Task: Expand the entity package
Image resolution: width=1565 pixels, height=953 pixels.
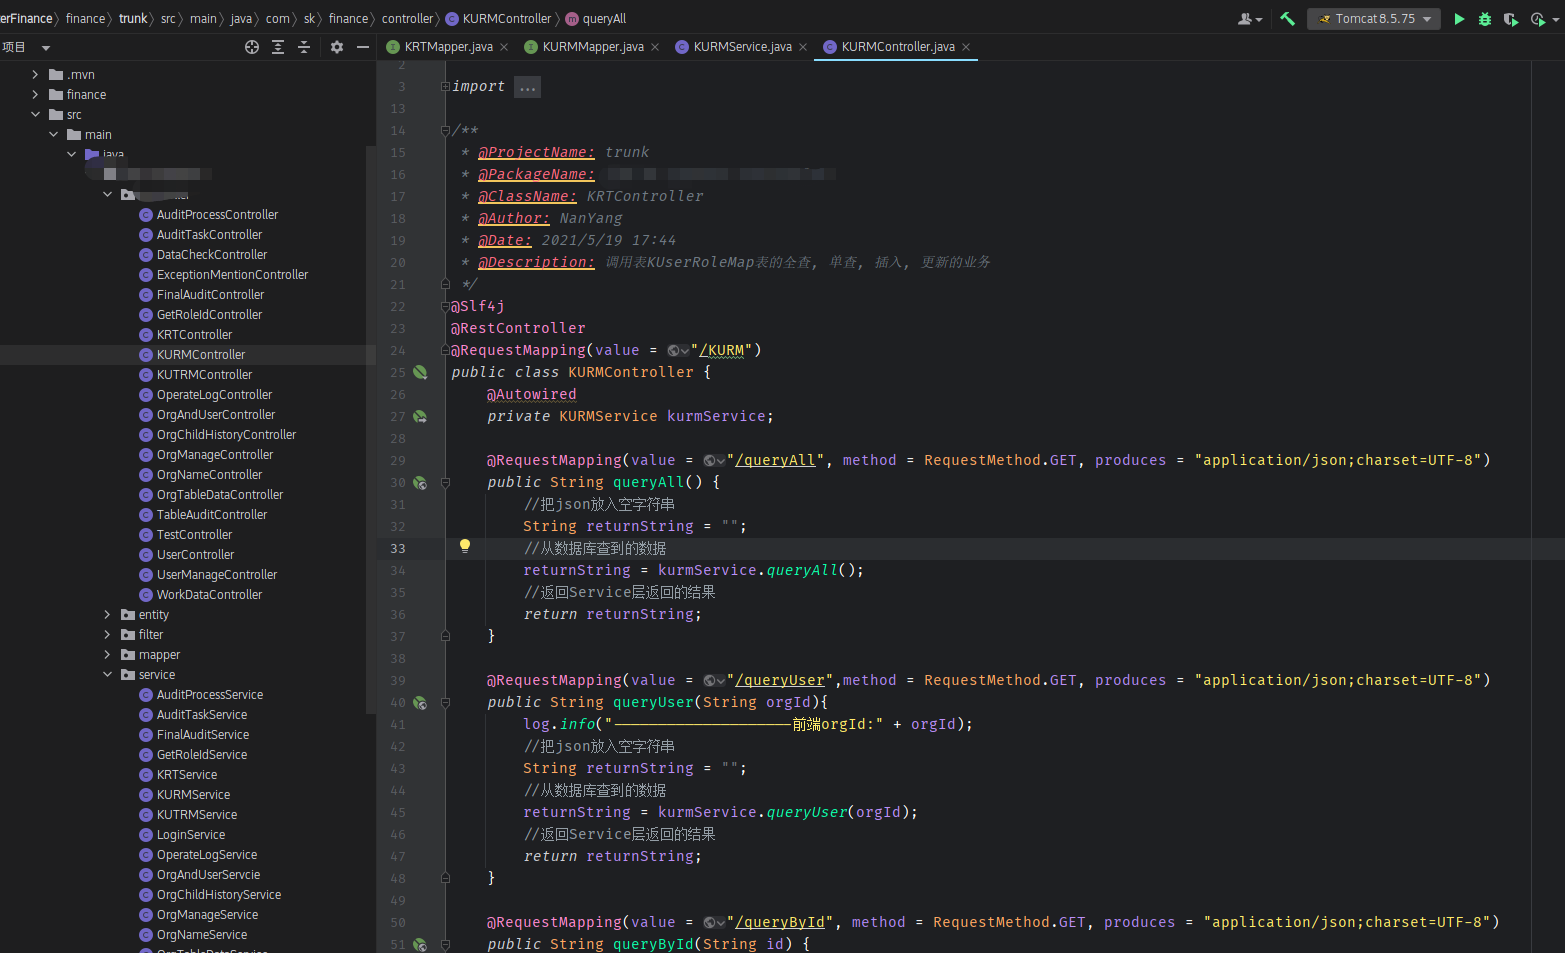Action: point(107,615)
